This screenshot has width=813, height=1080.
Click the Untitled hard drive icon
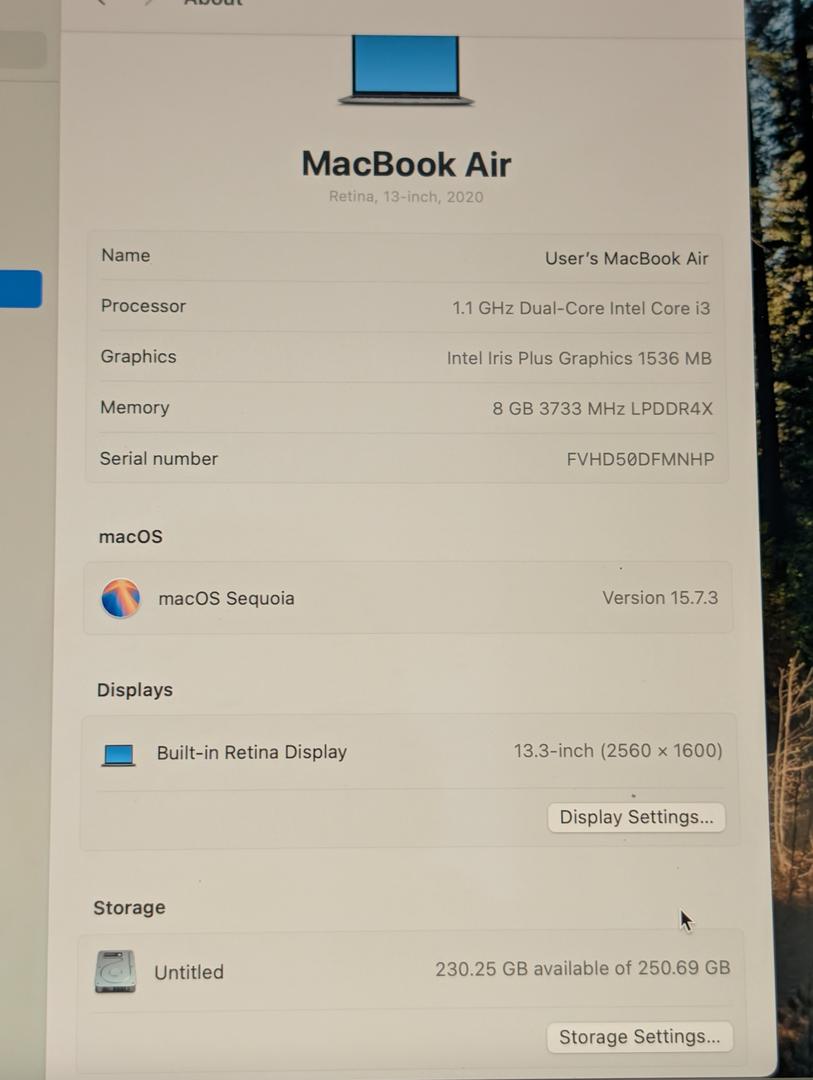coord(115,971)
